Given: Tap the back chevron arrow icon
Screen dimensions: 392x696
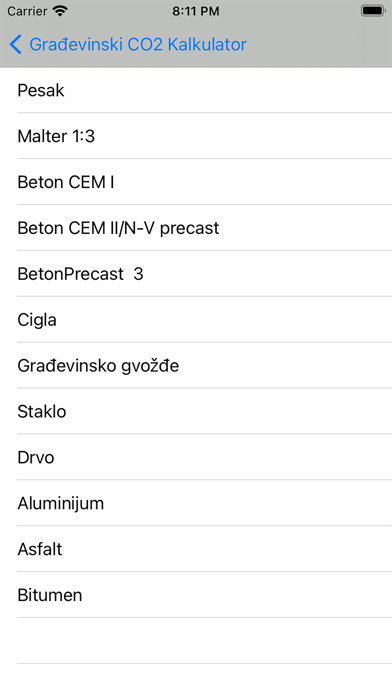Looking at the screenshot, I should tap(15, 45).
